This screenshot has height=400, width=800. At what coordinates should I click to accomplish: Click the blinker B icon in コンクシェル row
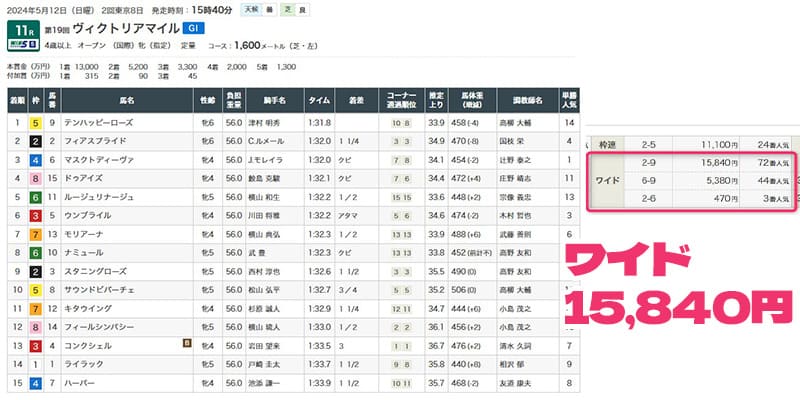187,344
